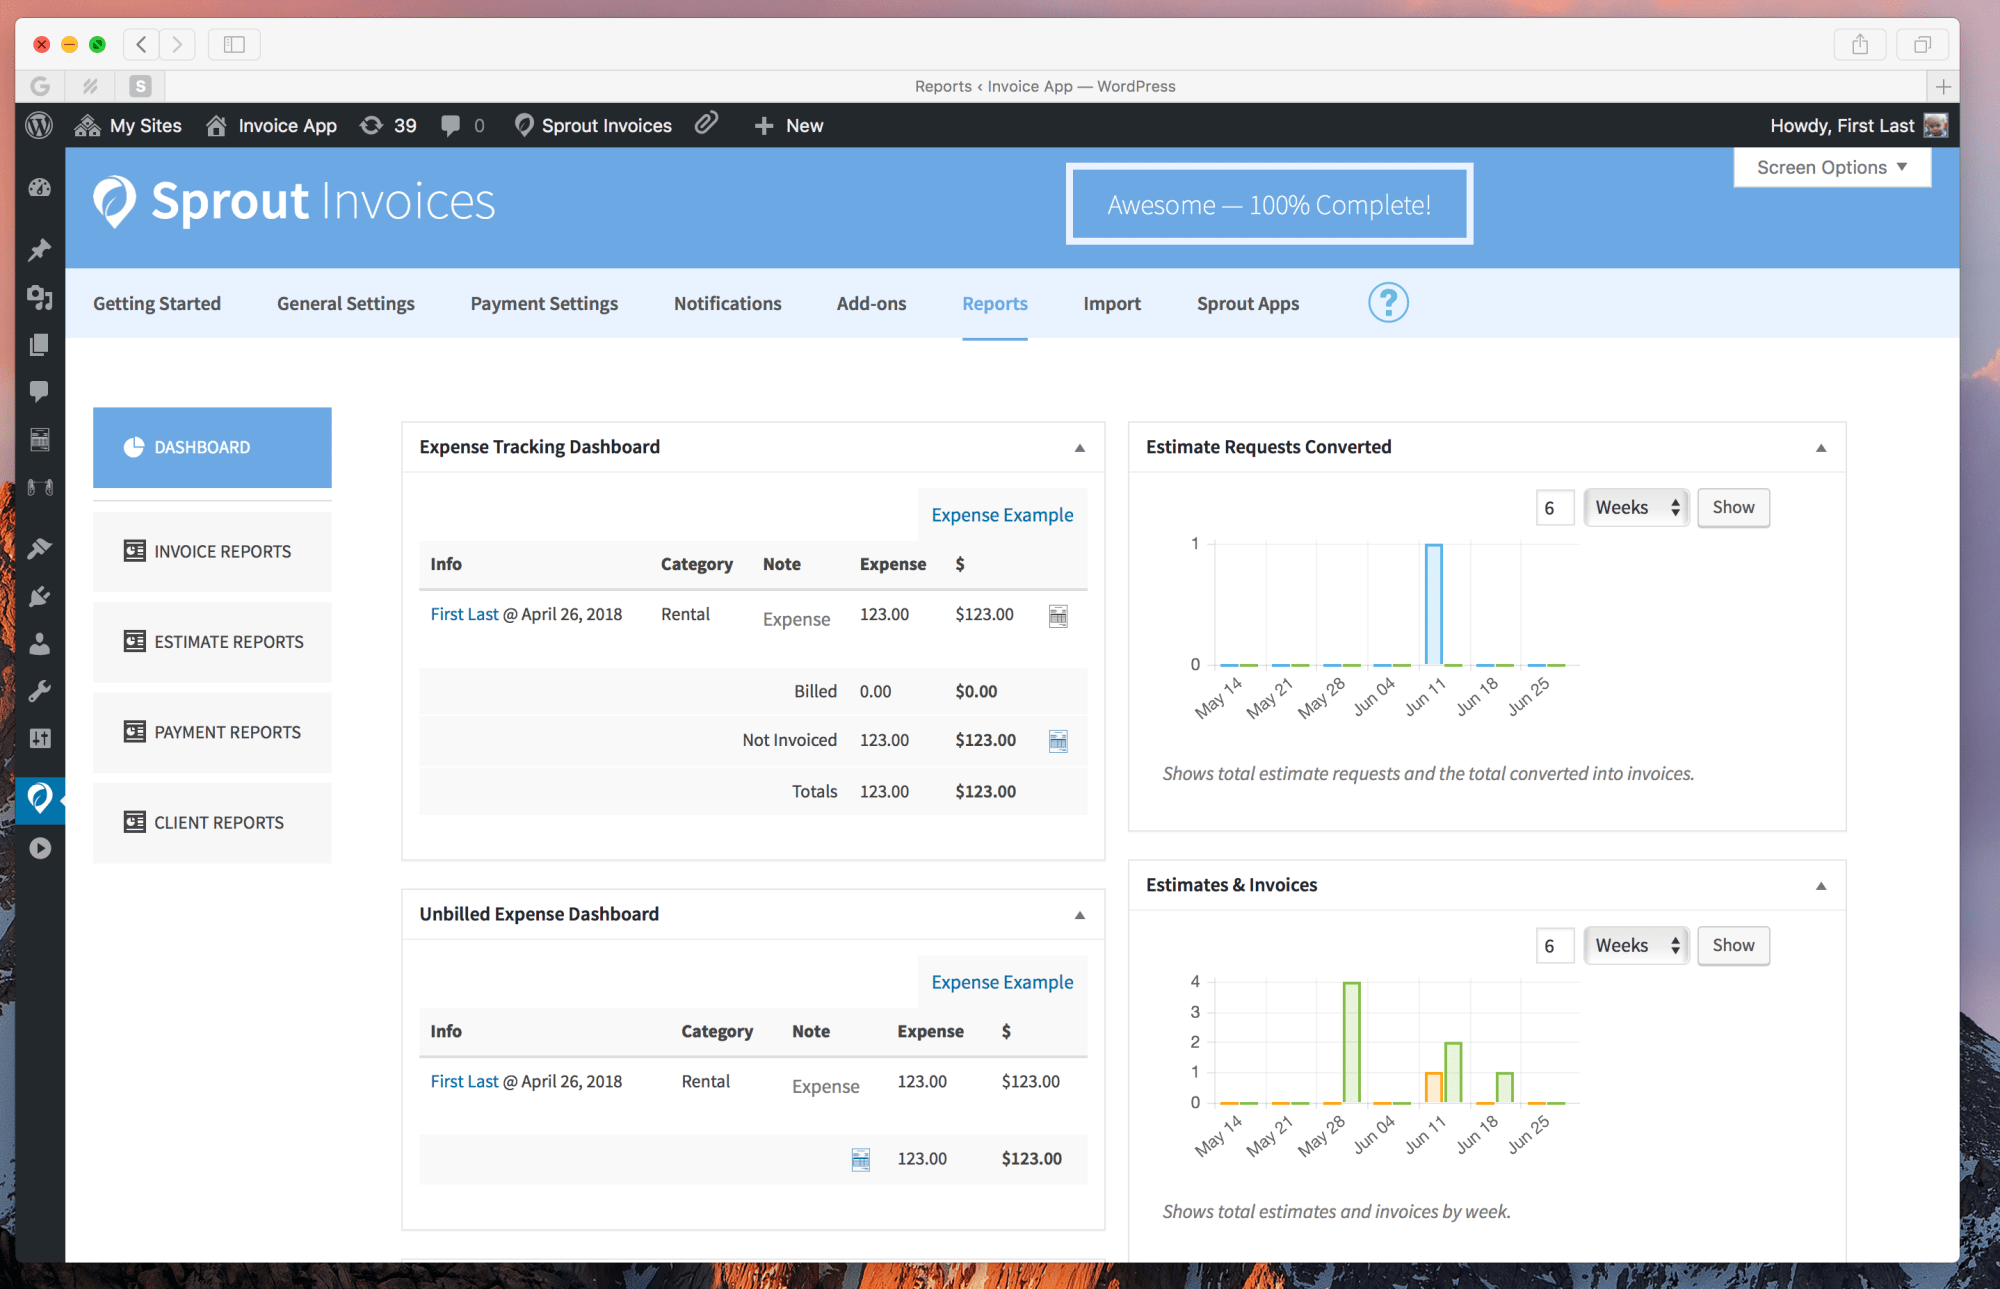The width and height of the screenshot is (2000, 1289).
Task: Click the paperclip icon next to Sprout Invoices
Action: click(x=707, y=123)
